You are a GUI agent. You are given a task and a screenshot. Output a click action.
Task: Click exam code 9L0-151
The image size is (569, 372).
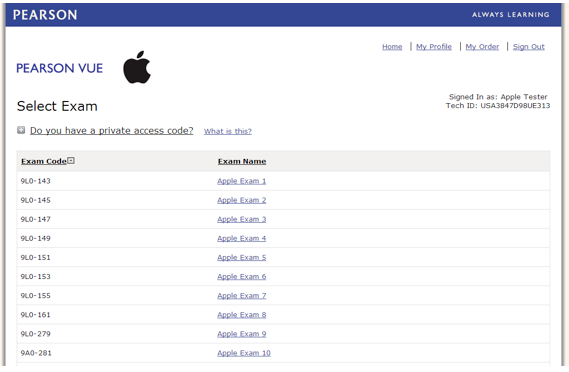pos(36,257)
